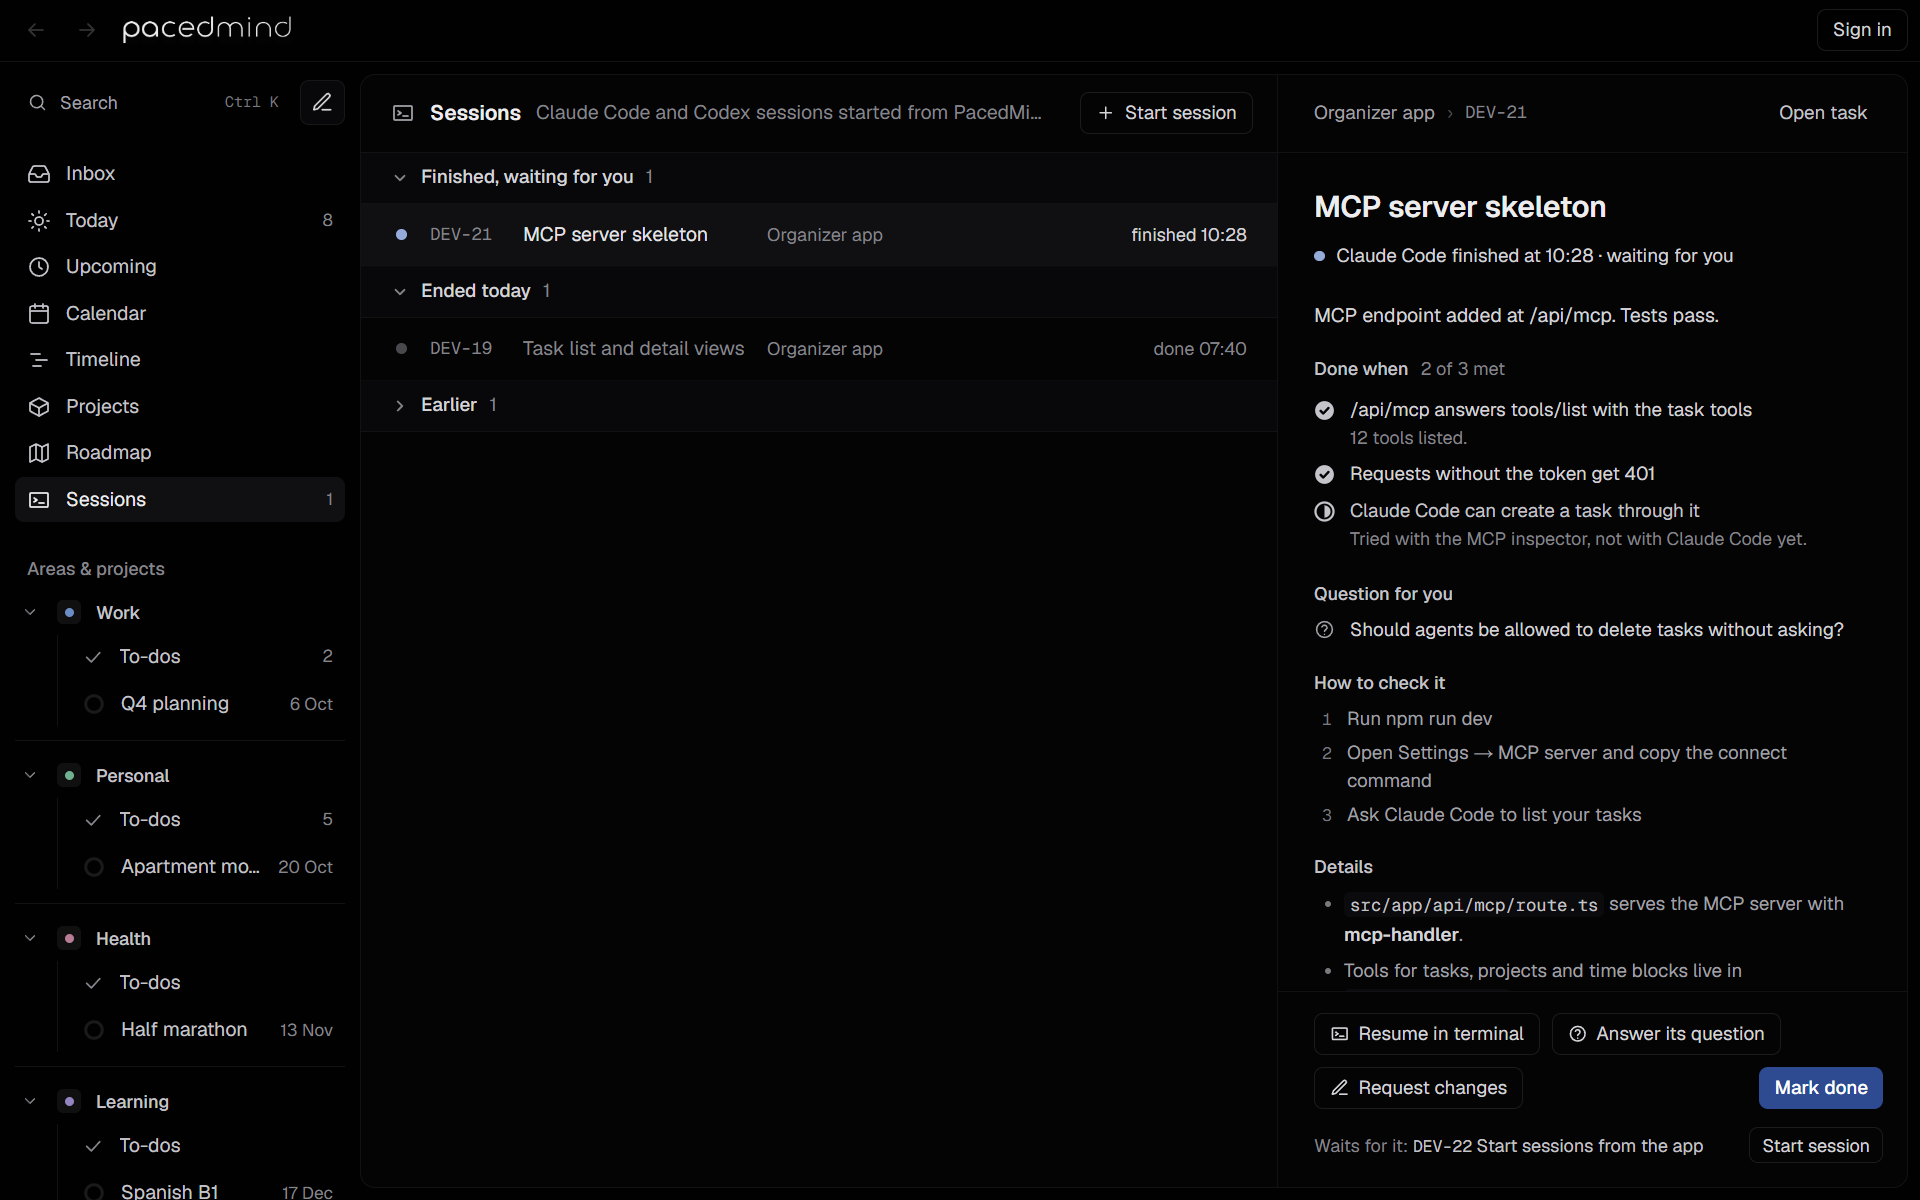This screenshot has height=1200, width=1920.
Task: Collapse the Personal area
Action: [30, 775]
